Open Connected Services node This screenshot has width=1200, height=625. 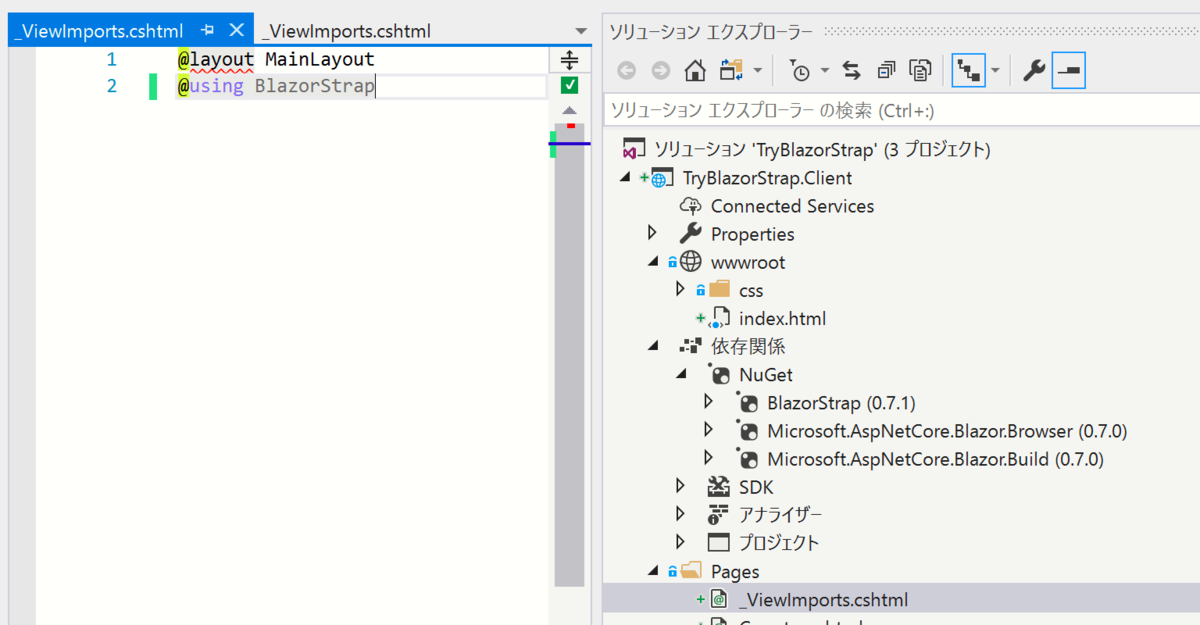(x=792, y=206)
